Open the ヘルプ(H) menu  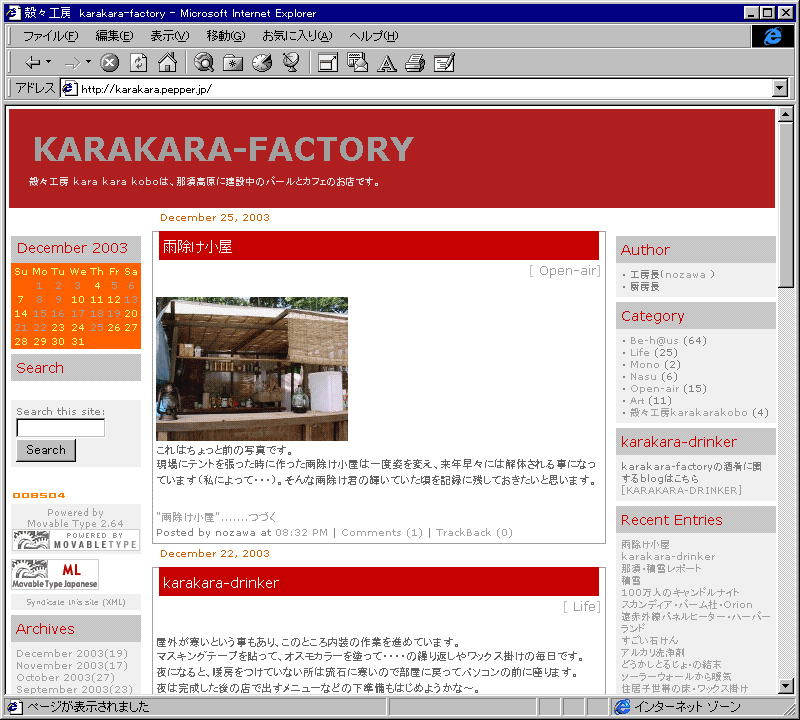(x=373, y=36)
